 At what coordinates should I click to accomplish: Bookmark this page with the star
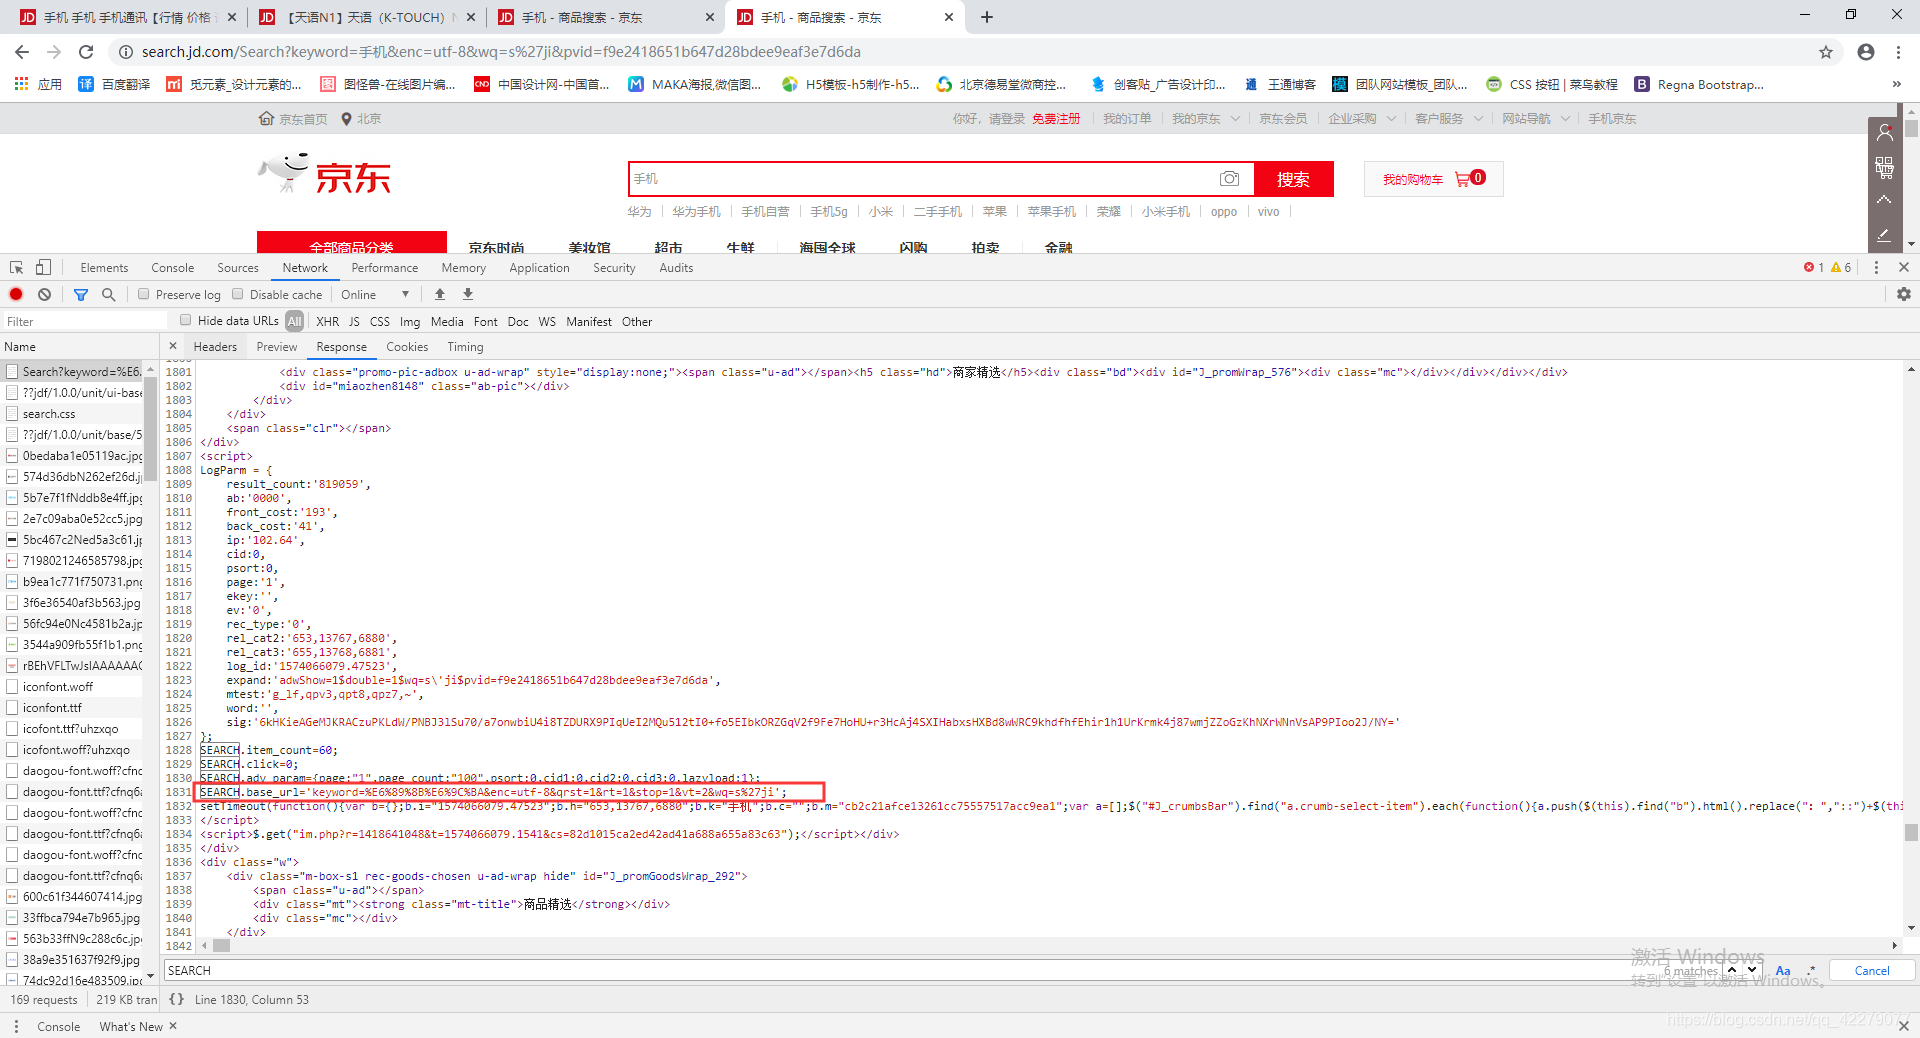tap(1826, 52)
